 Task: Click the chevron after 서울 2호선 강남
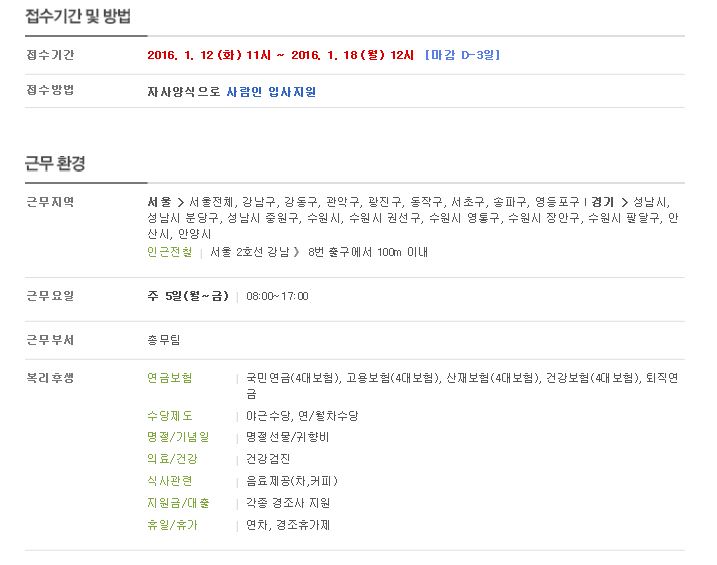(x=296, y=252)
